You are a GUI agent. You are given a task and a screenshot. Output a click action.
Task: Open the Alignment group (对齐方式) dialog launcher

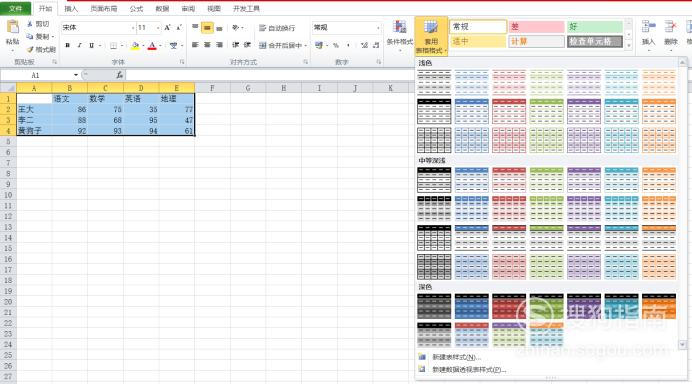click(305, 62)
